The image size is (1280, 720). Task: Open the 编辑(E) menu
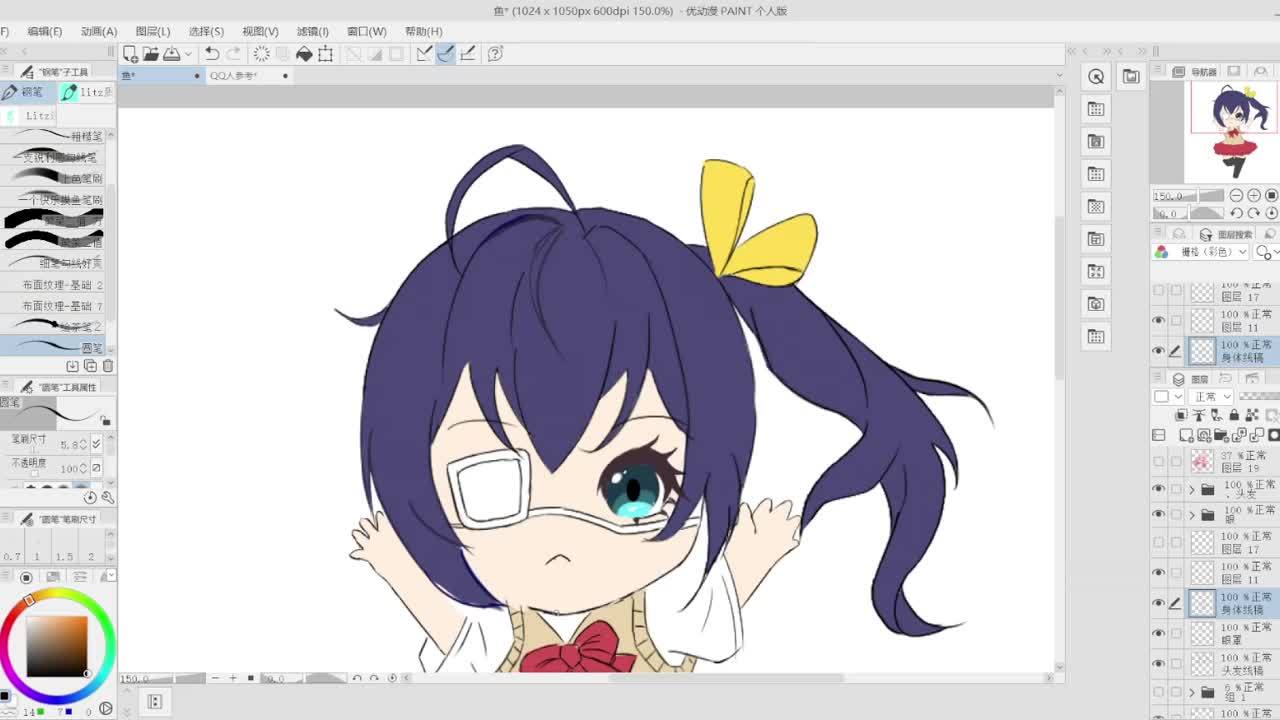[x=45, y=31]
